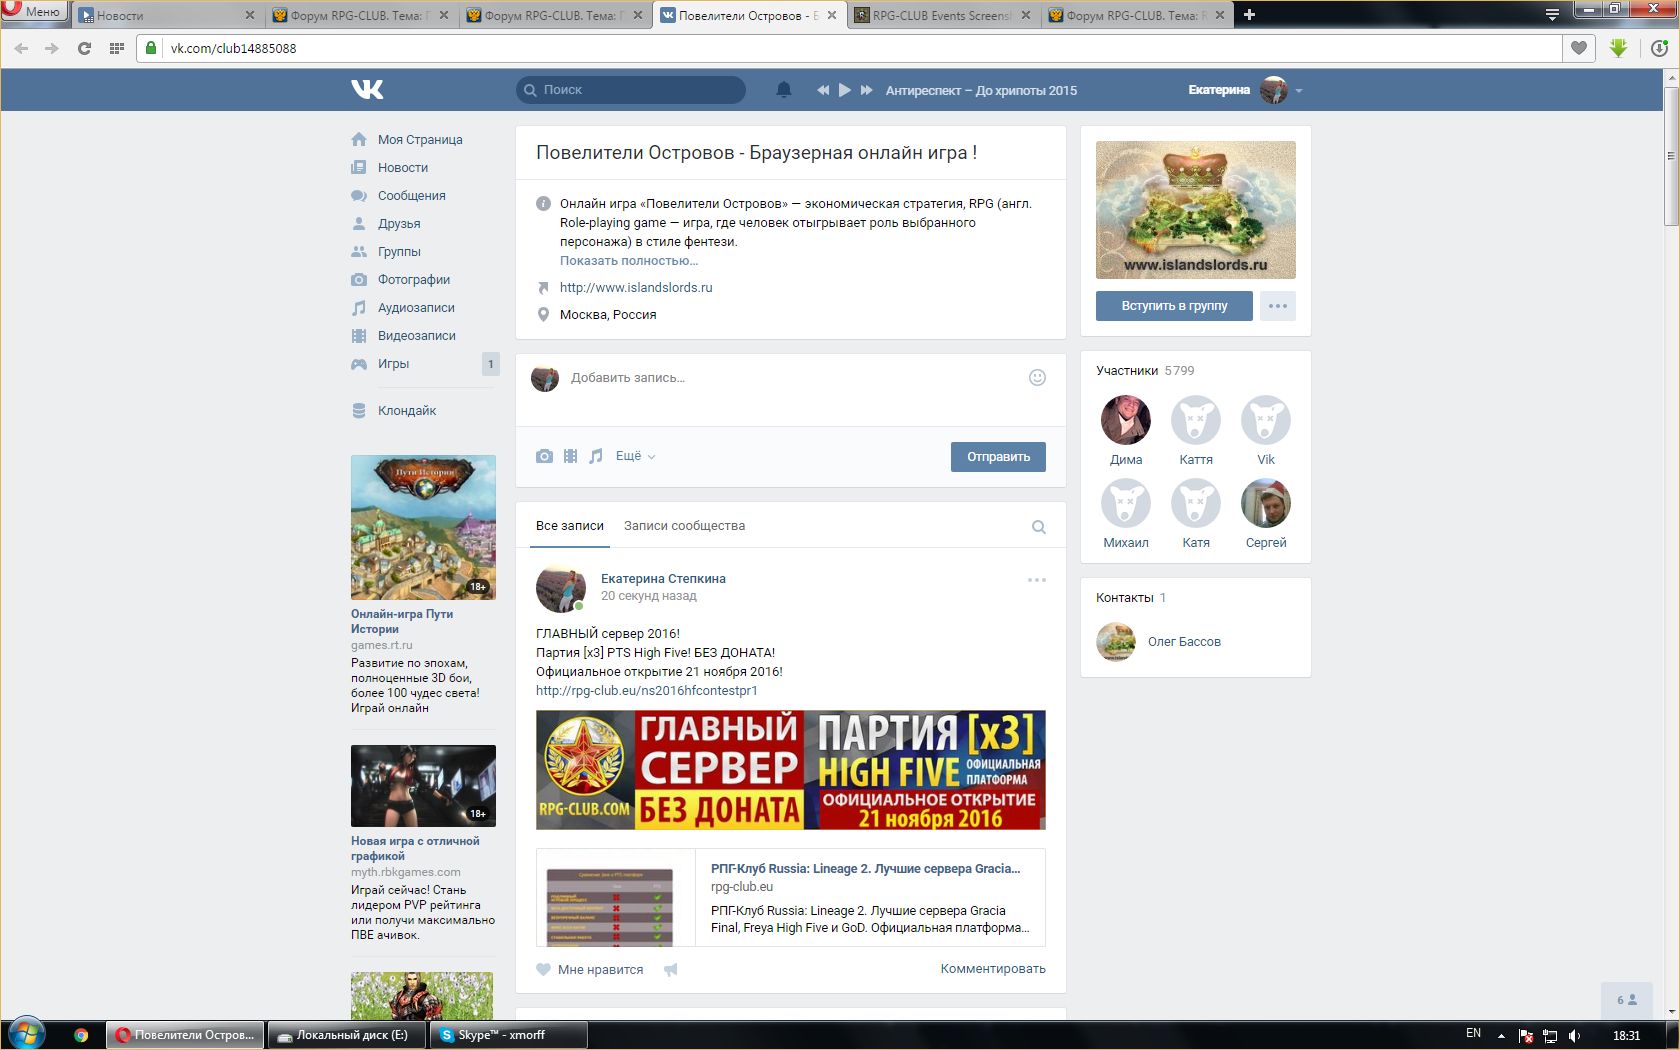Switch to the Новости browser tab

[165, 15]
